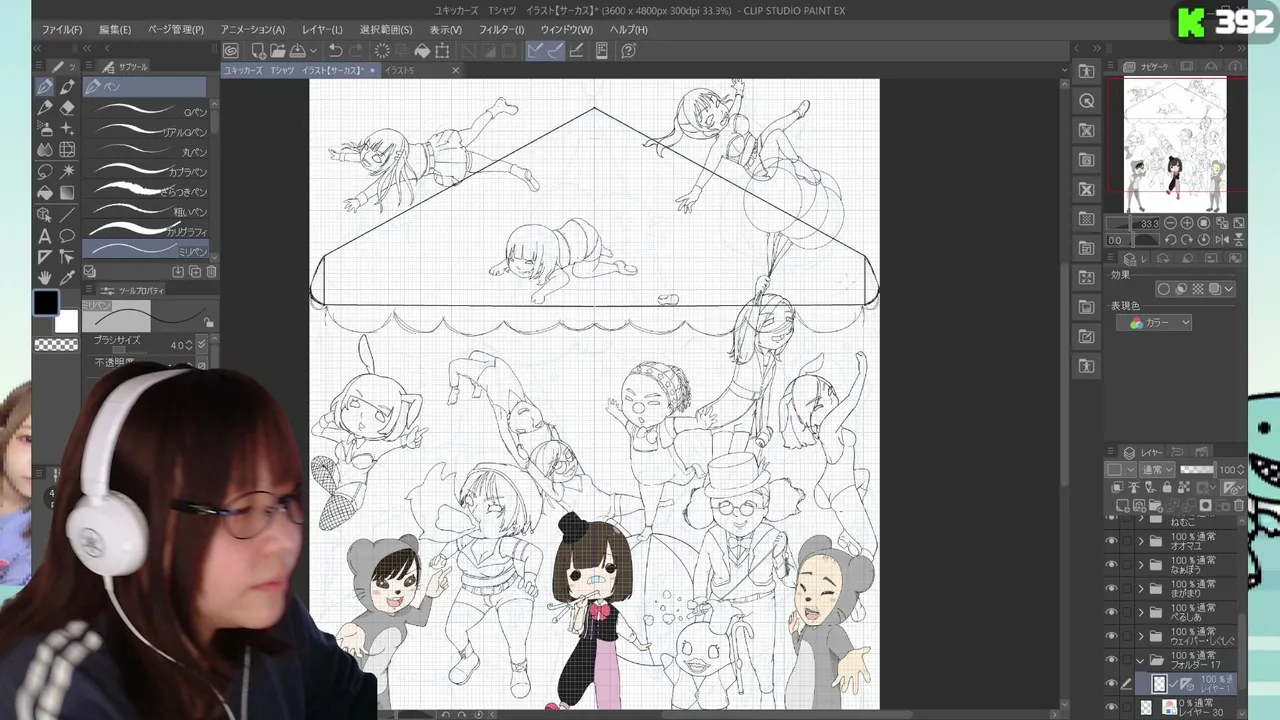The width and height of the screenshot is (1280, 720).
Task: Click the Undo arrow in the command bar
Action: pos(336,51)
